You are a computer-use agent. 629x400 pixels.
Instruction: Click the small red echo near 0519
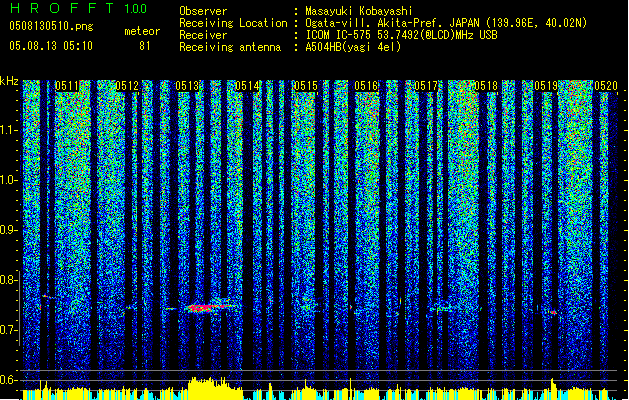(554, 312)
